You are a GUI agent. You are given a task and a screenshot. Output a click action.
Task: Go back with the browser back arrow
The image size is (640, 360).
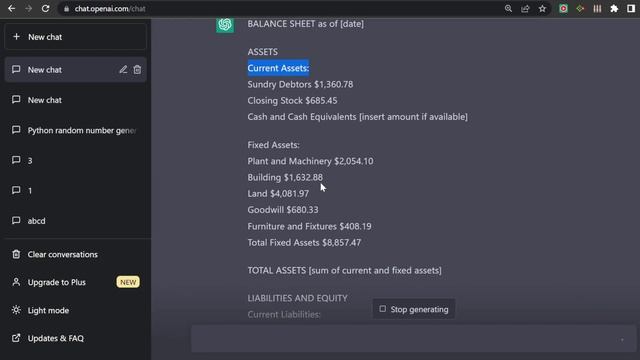(x=11, y=9)
